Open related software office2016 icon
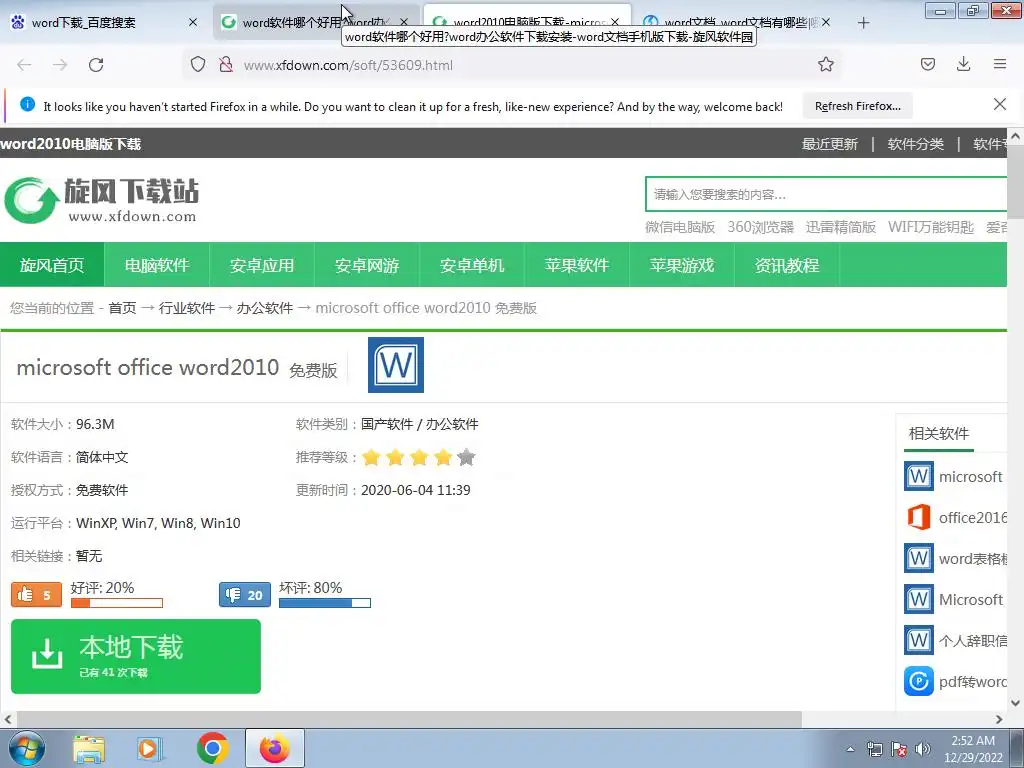 tap(919, 517)
